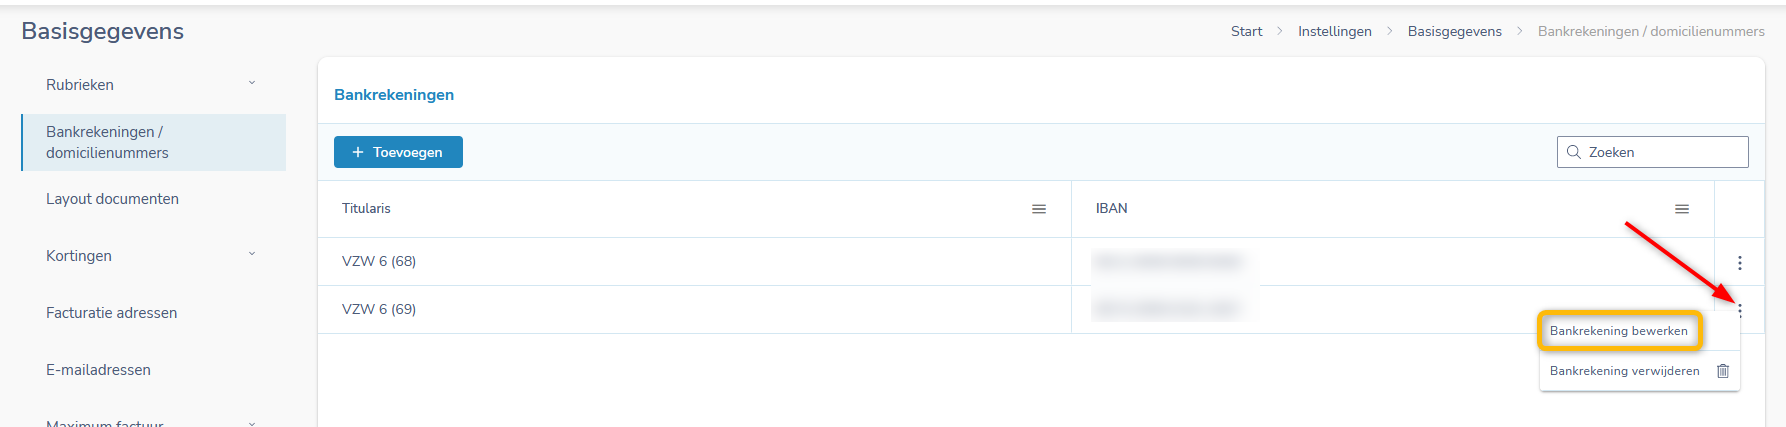Click into the Zoeken search field
Image resolution: width=1786 pixels, height=427 pixels.
click(1652, 152)
